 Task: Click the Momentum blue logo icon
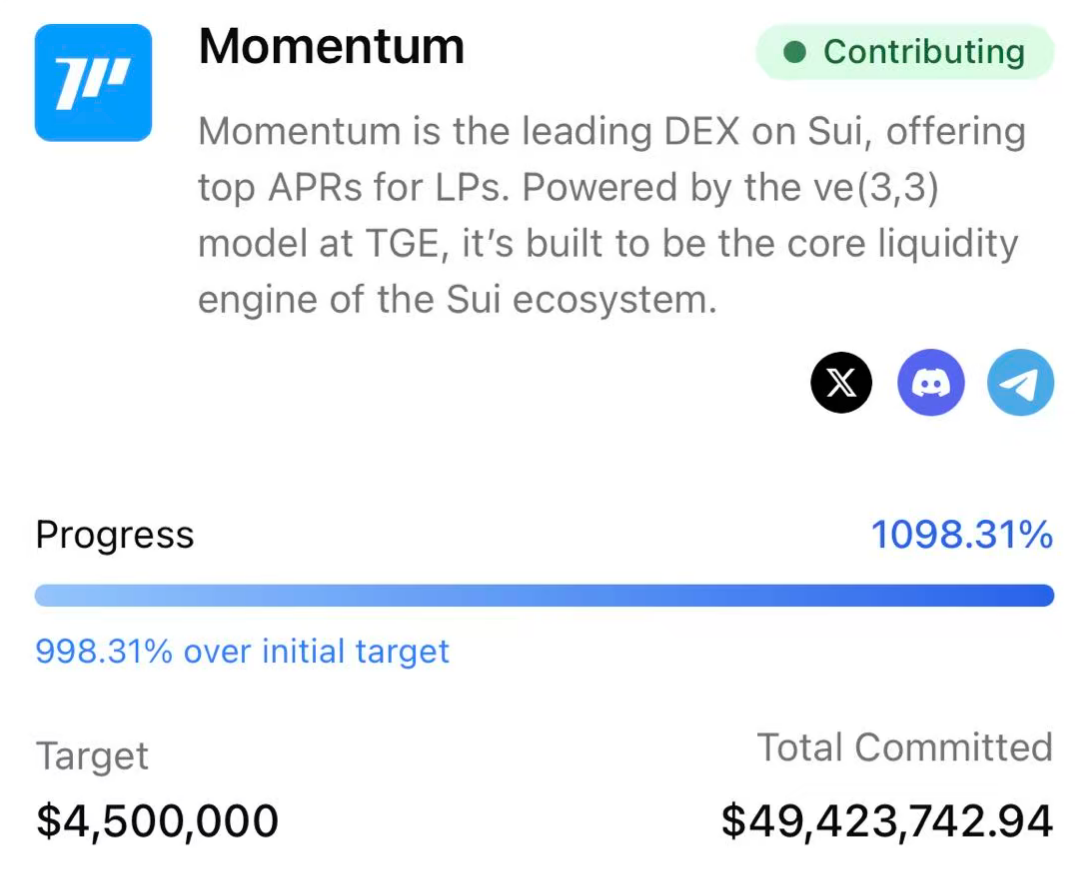pos(93,83)
